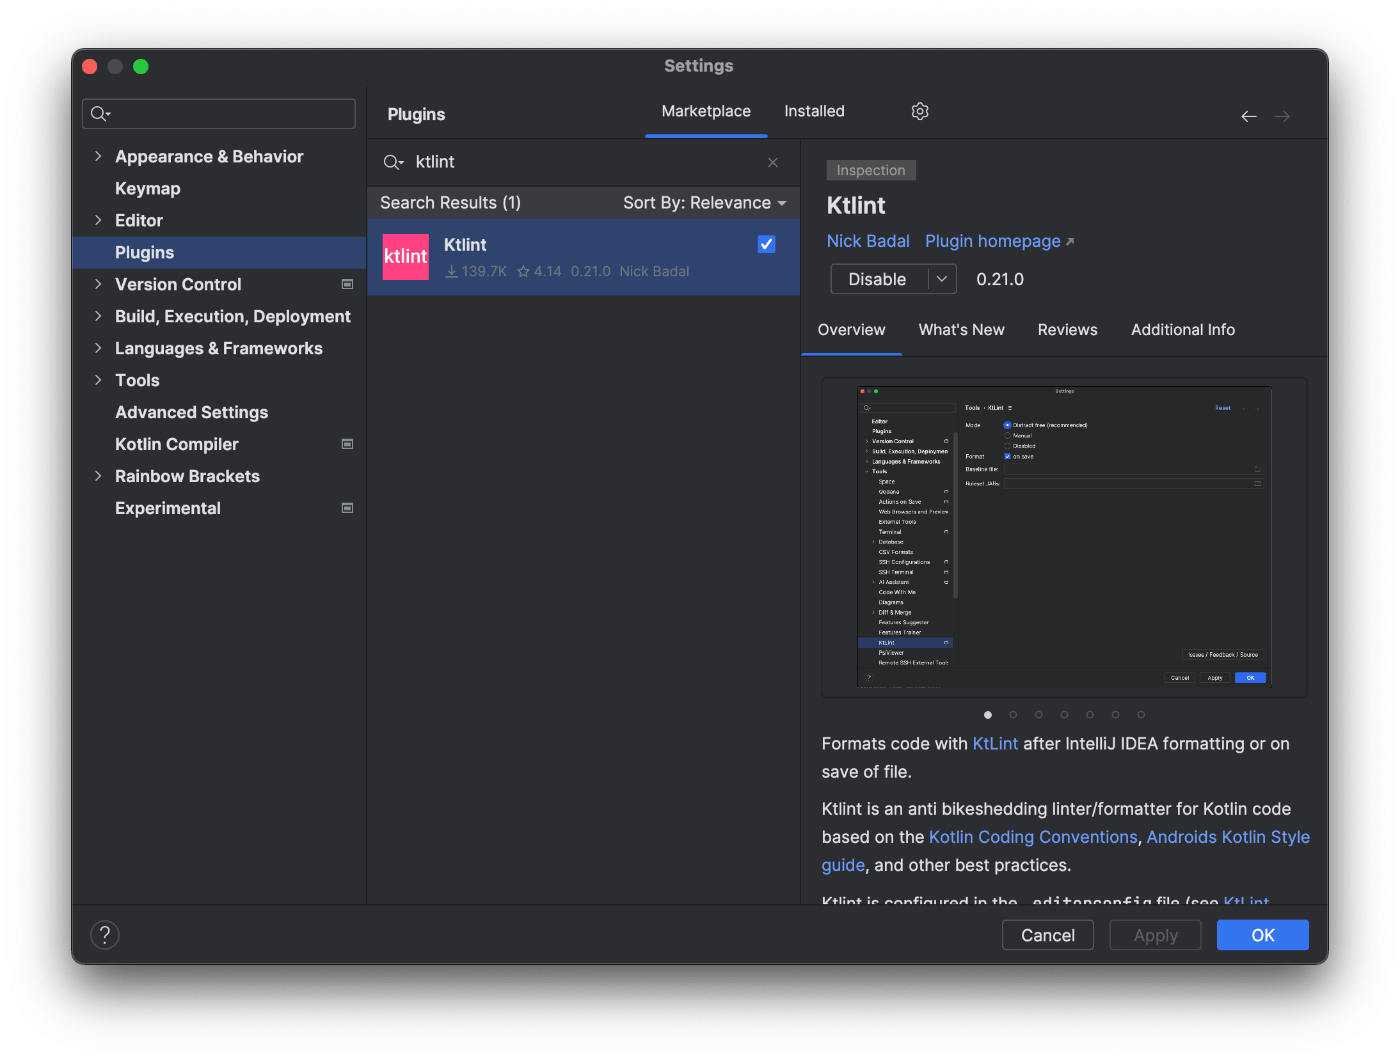Screen dimensions: 1400x1059
Task: Switch to the Installed tab
Action: pos(814,111)
